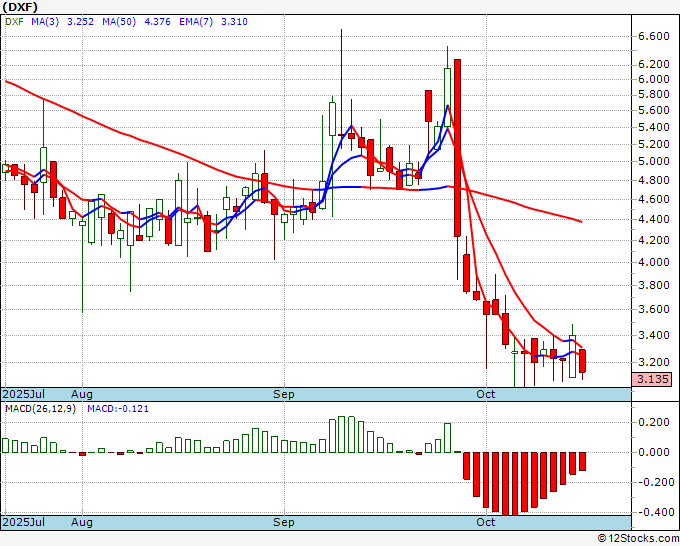
Task: Click the 6.200 price axis label
Action: tap(654, 64)
